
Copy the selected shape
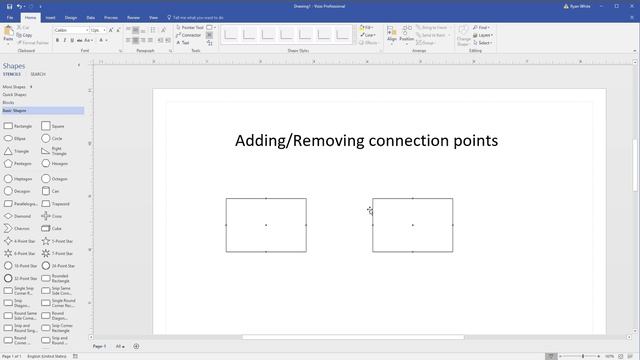point(24,35)
